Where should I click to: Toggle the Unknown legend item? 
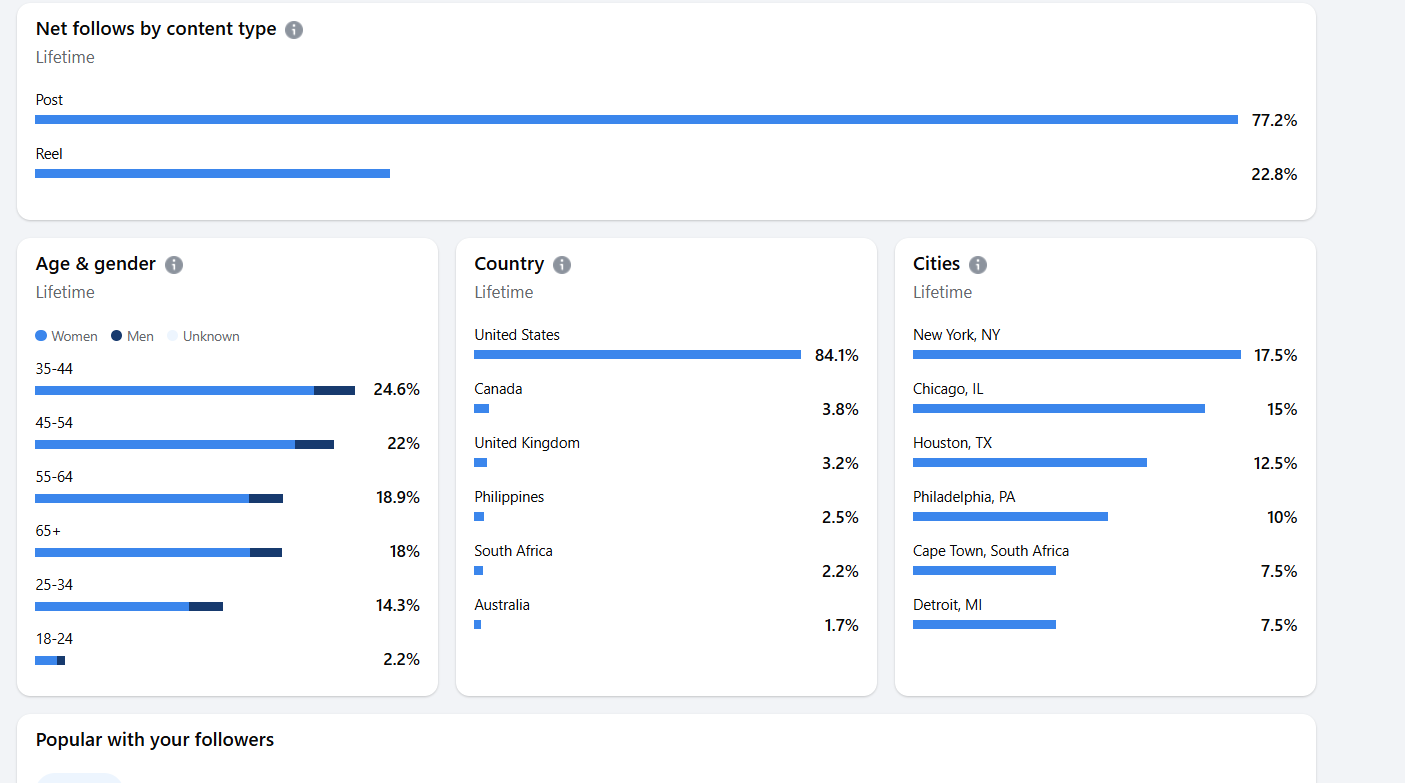(203, 337)
